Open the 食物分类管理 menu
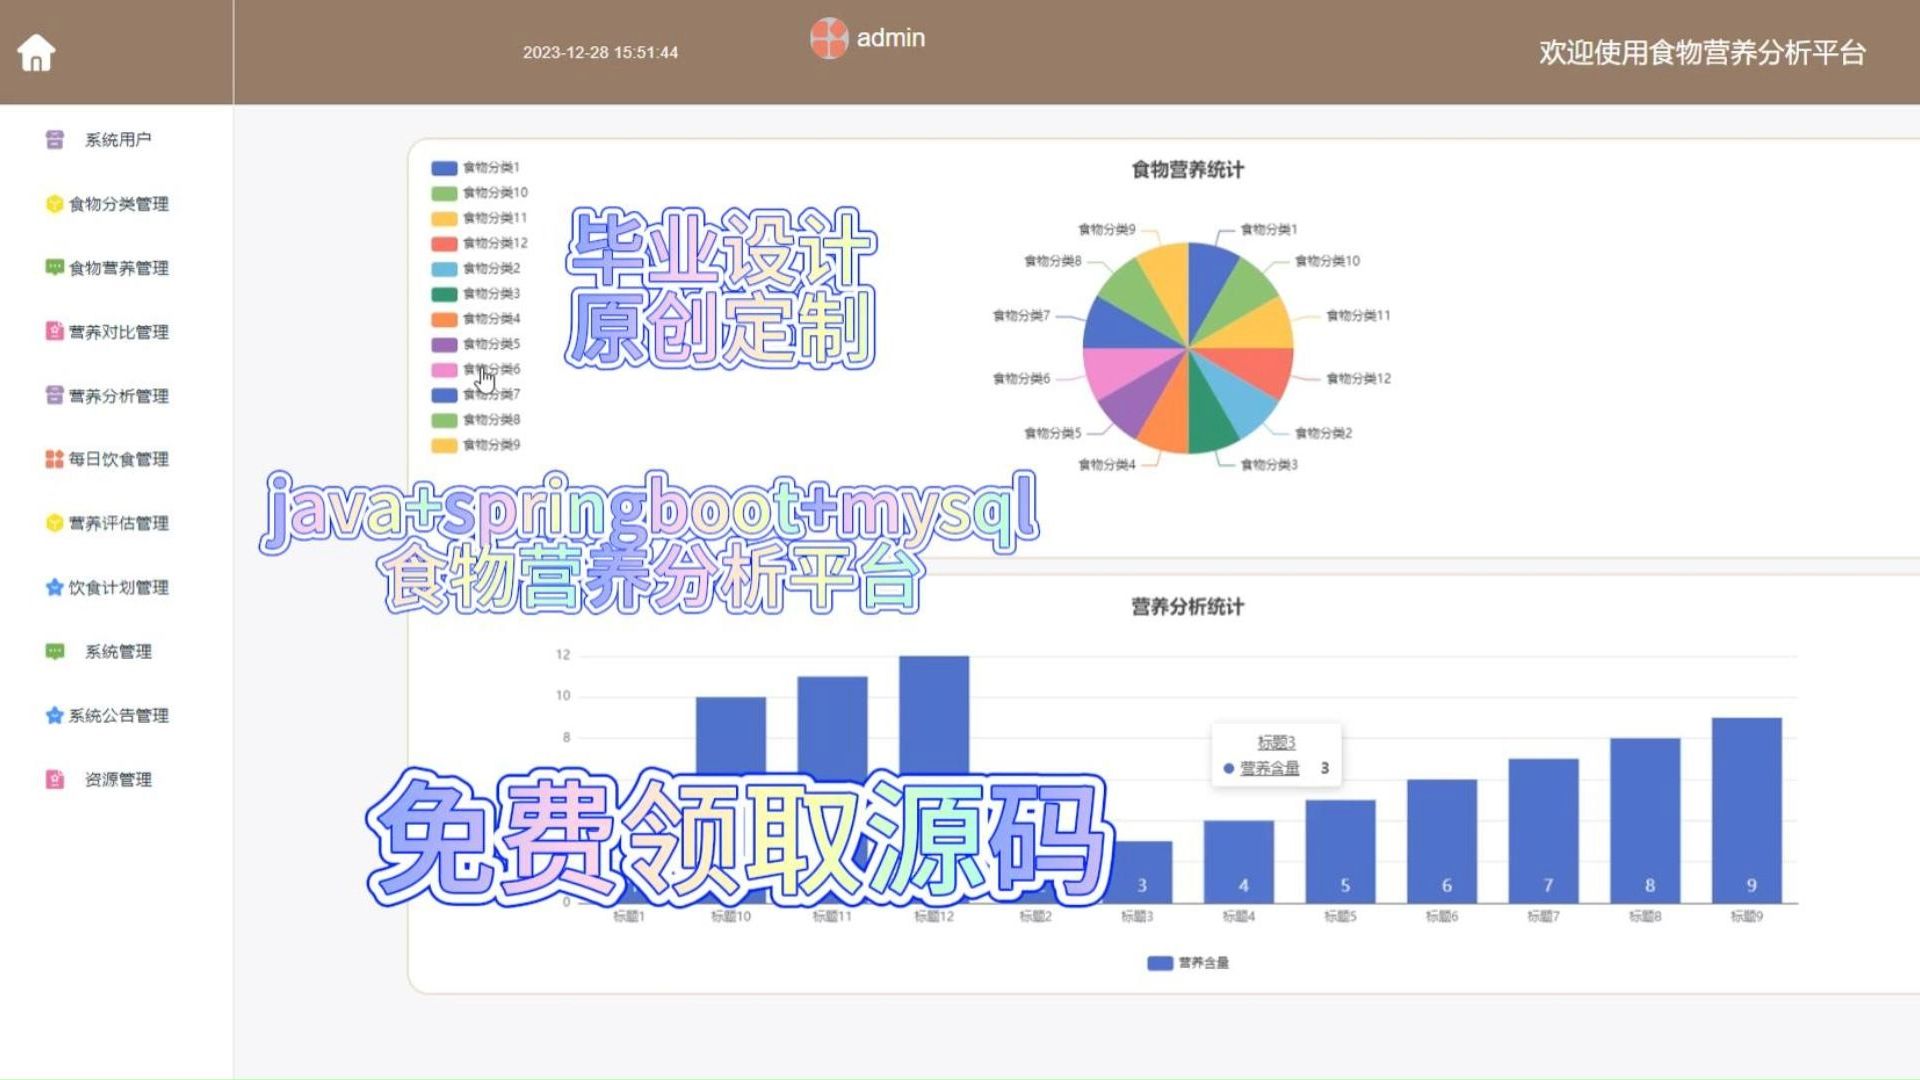Image resolution: width=1920 pixels, height=1080 pixels. (117, 203)
